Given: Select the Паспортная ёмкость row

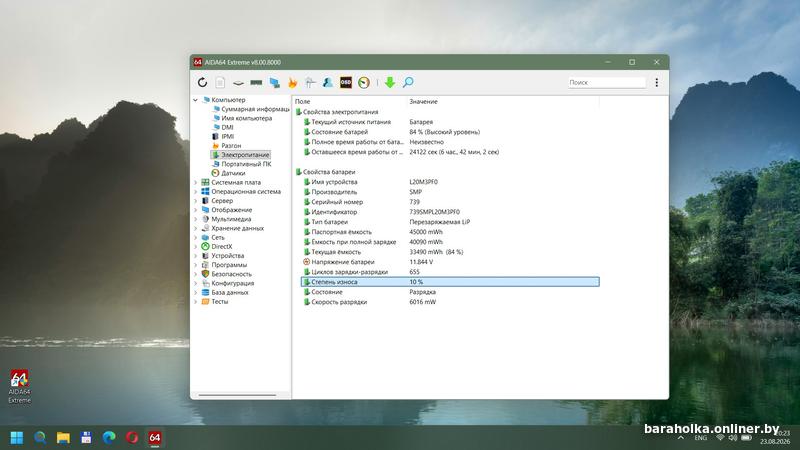Looking at the screenshot, I should (451, 232).
